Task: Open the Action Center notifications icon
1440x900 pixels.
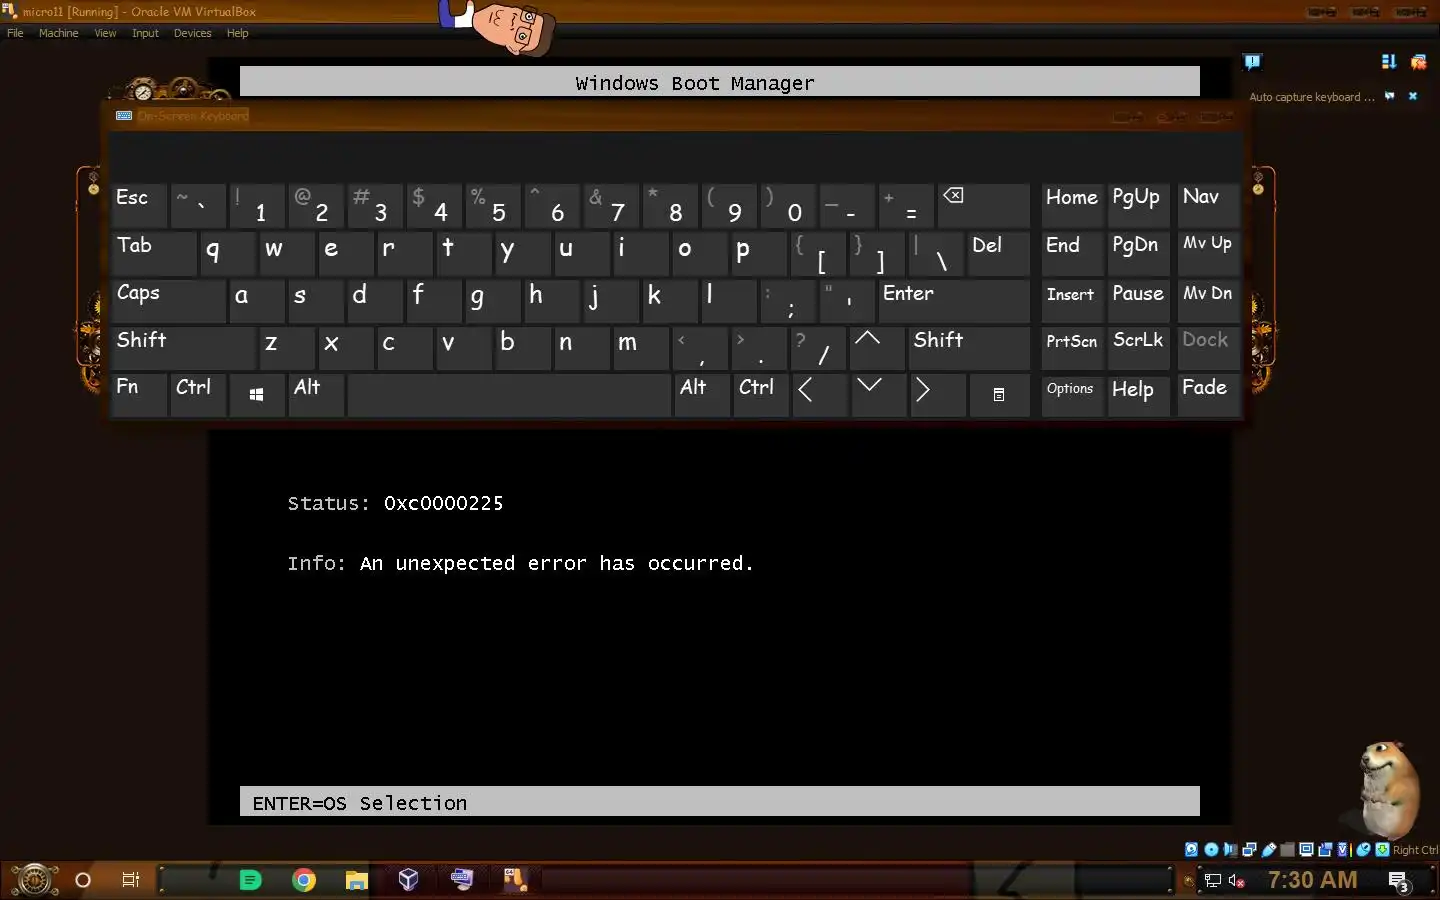Action: point(1399,881)
